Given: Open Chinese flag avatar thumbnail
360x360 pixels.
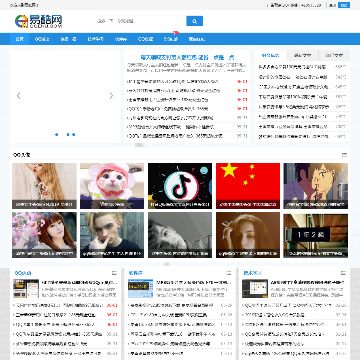Looking at the screenshot, I should 248,186.
